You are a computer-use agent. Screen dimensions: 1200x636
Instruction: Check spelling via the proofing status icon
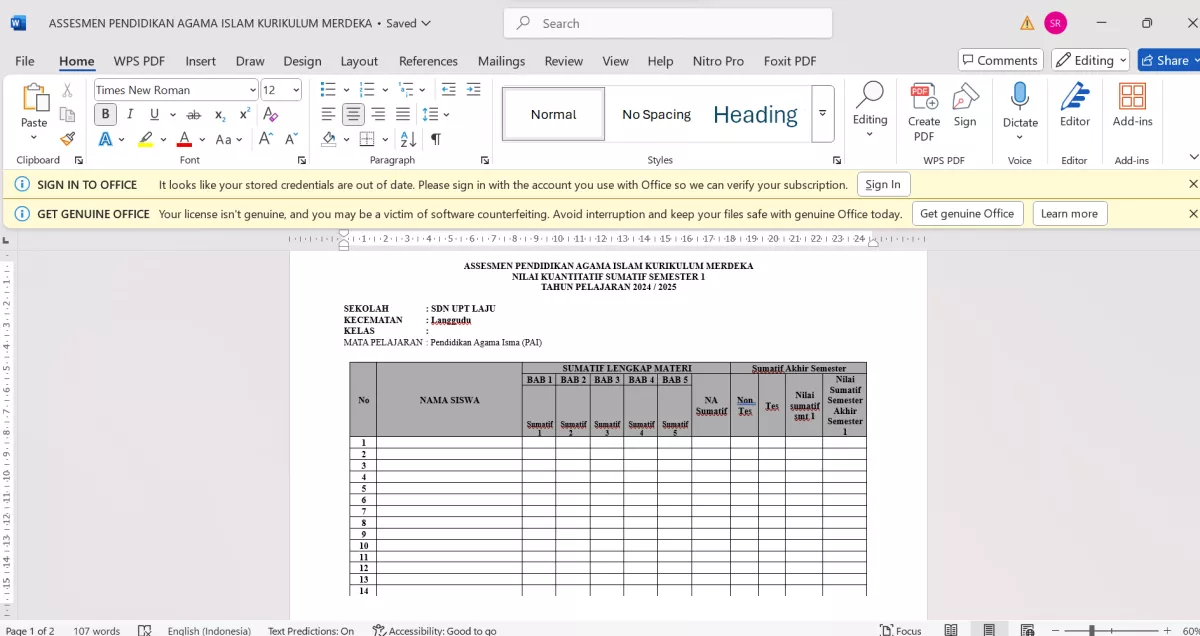click(x=145, y=630)
